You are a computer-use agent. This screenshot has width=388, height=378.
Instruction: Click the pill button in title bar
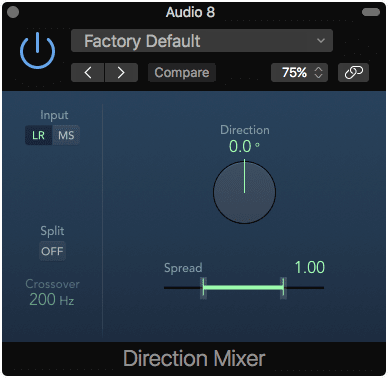coord(371,12)
